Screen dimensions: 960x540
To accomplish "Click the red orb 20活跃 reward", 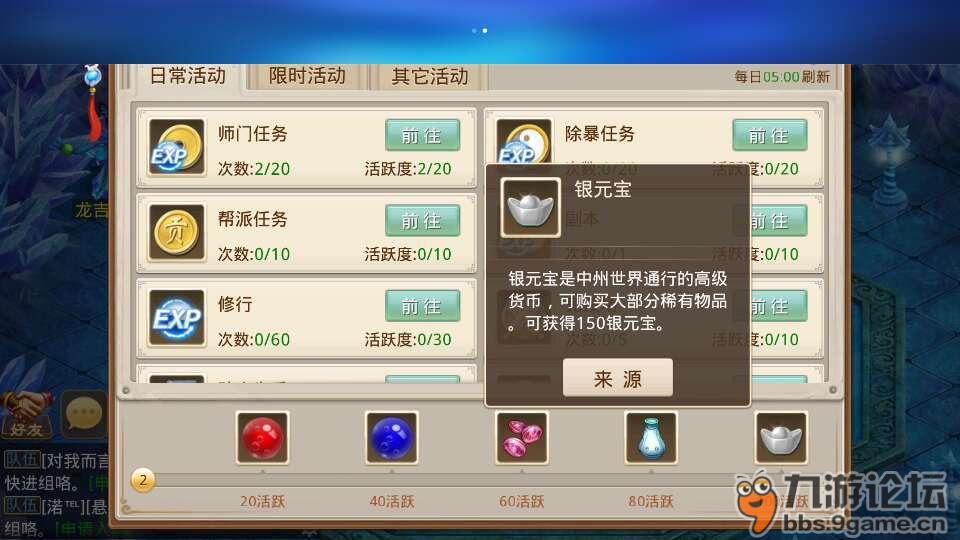I will point(262,438).
